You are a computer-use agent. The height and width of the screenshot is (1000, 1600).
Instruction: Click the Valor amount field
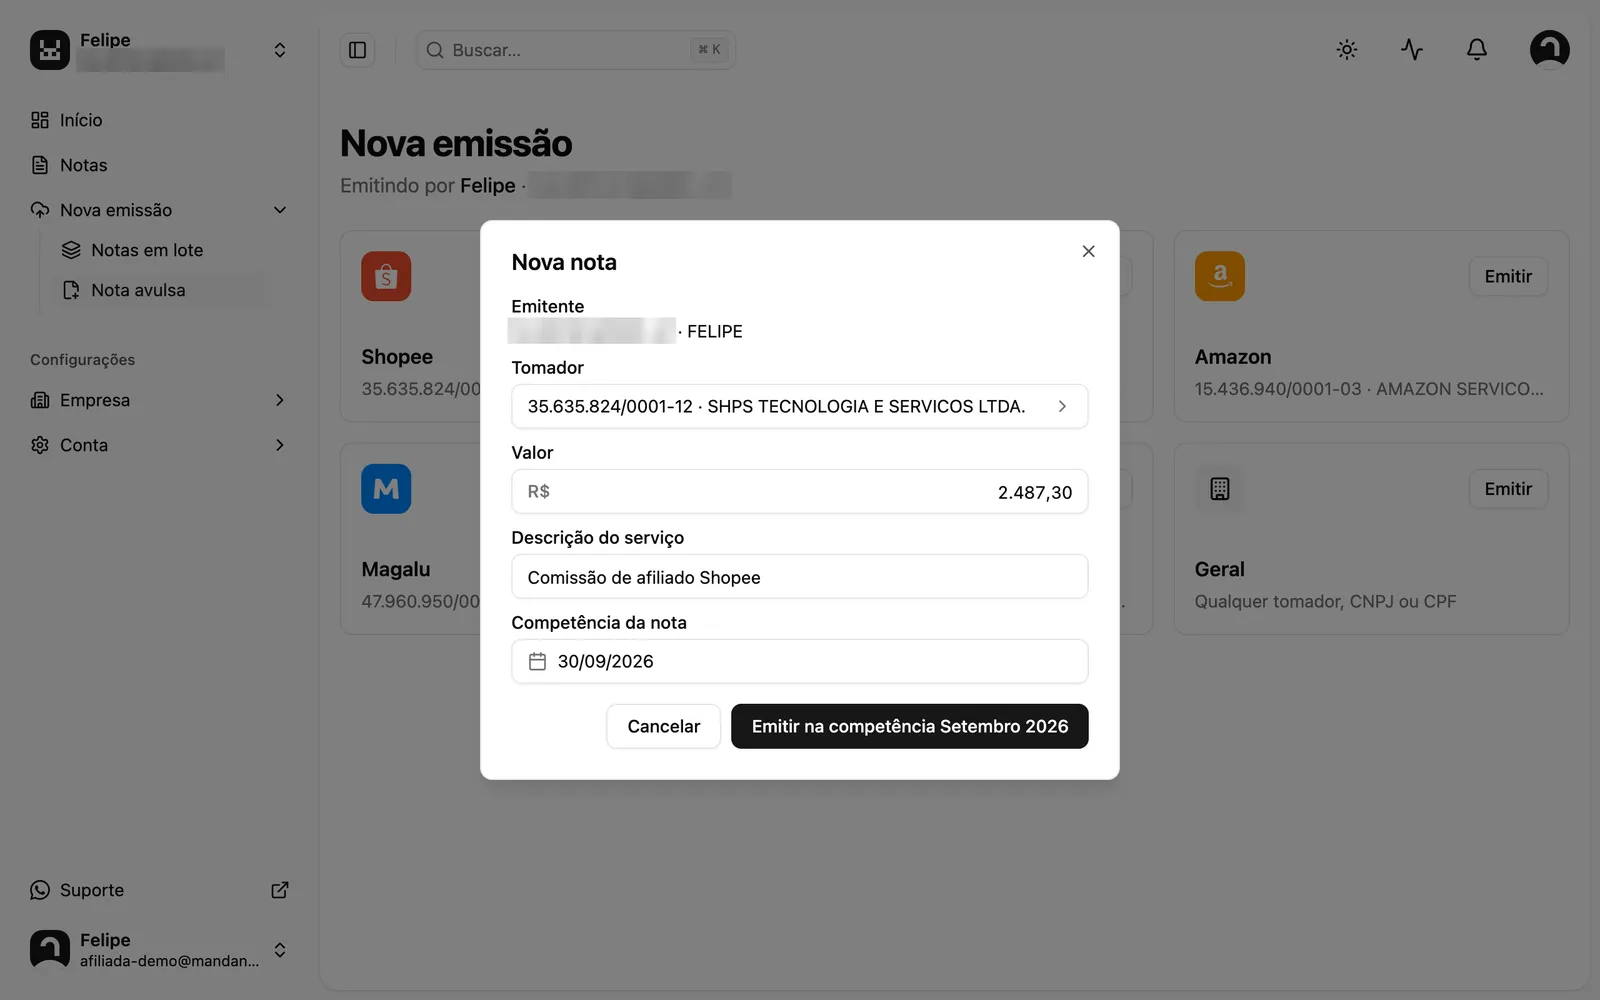800,492
